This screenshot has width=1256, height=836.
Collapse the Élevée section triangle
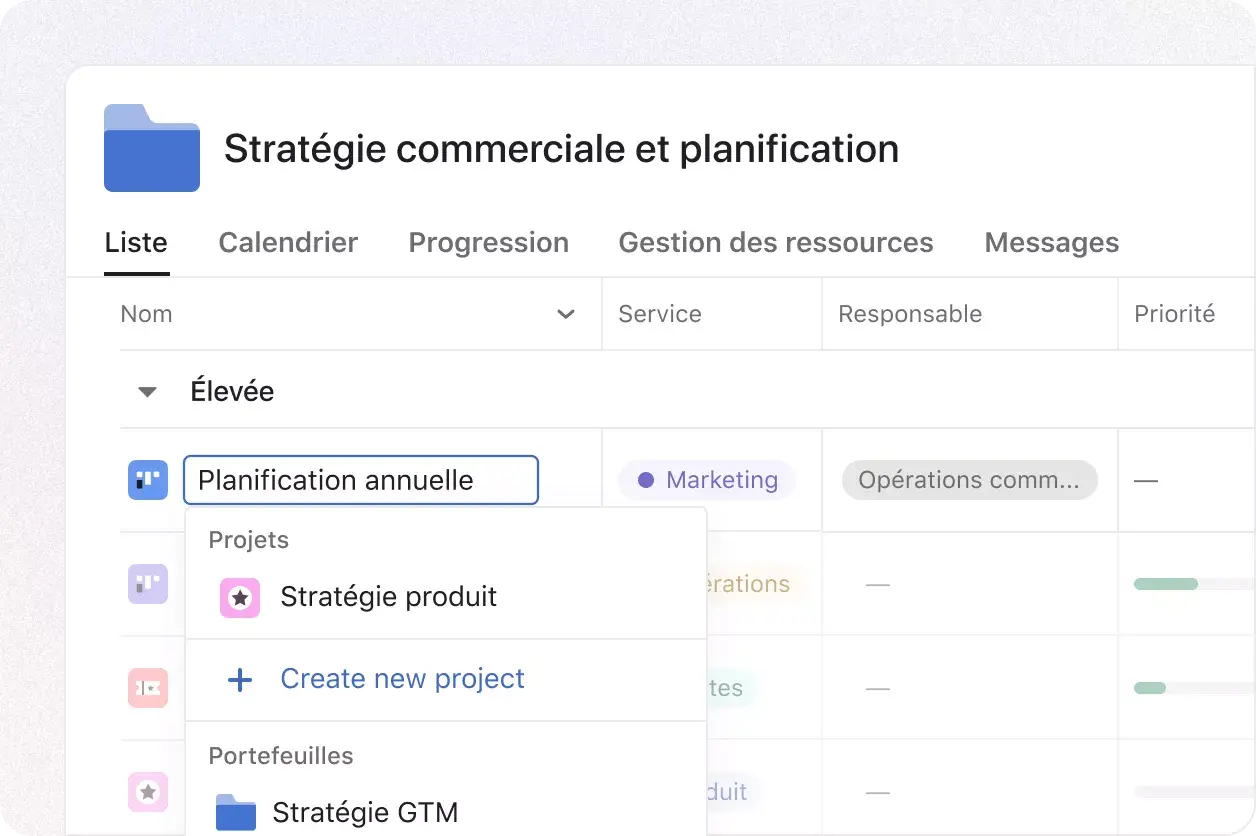point(148,392)
